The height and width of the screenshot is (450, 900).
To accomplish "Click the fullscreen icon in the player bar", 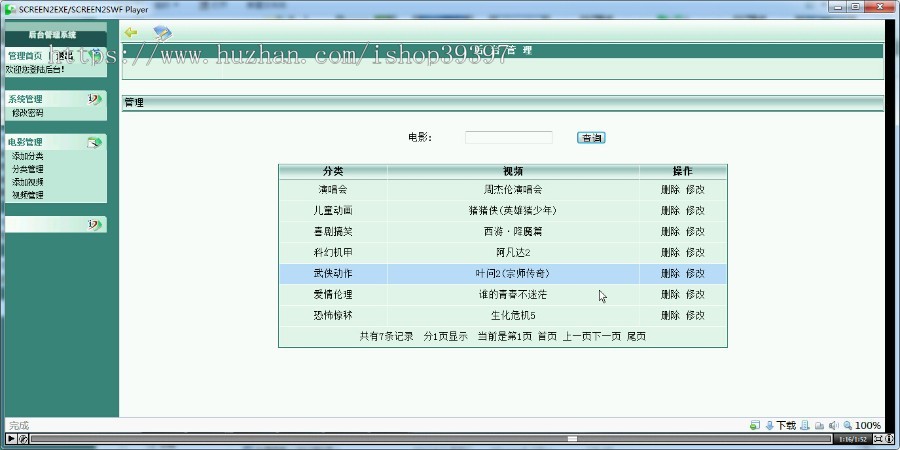I will pos(878,439).
